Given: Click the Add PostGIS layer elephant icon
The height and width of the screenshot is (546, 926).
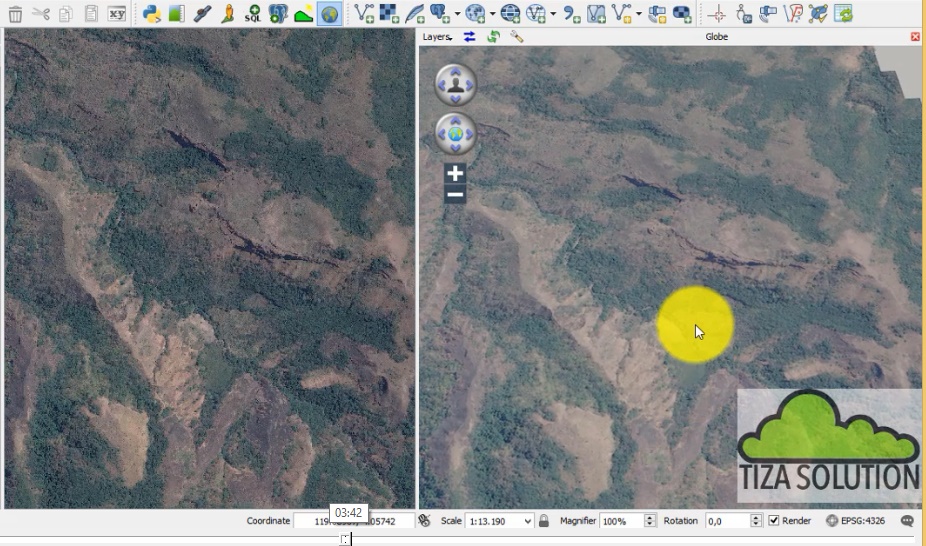Looking at the screenshot, I should 279,14.
